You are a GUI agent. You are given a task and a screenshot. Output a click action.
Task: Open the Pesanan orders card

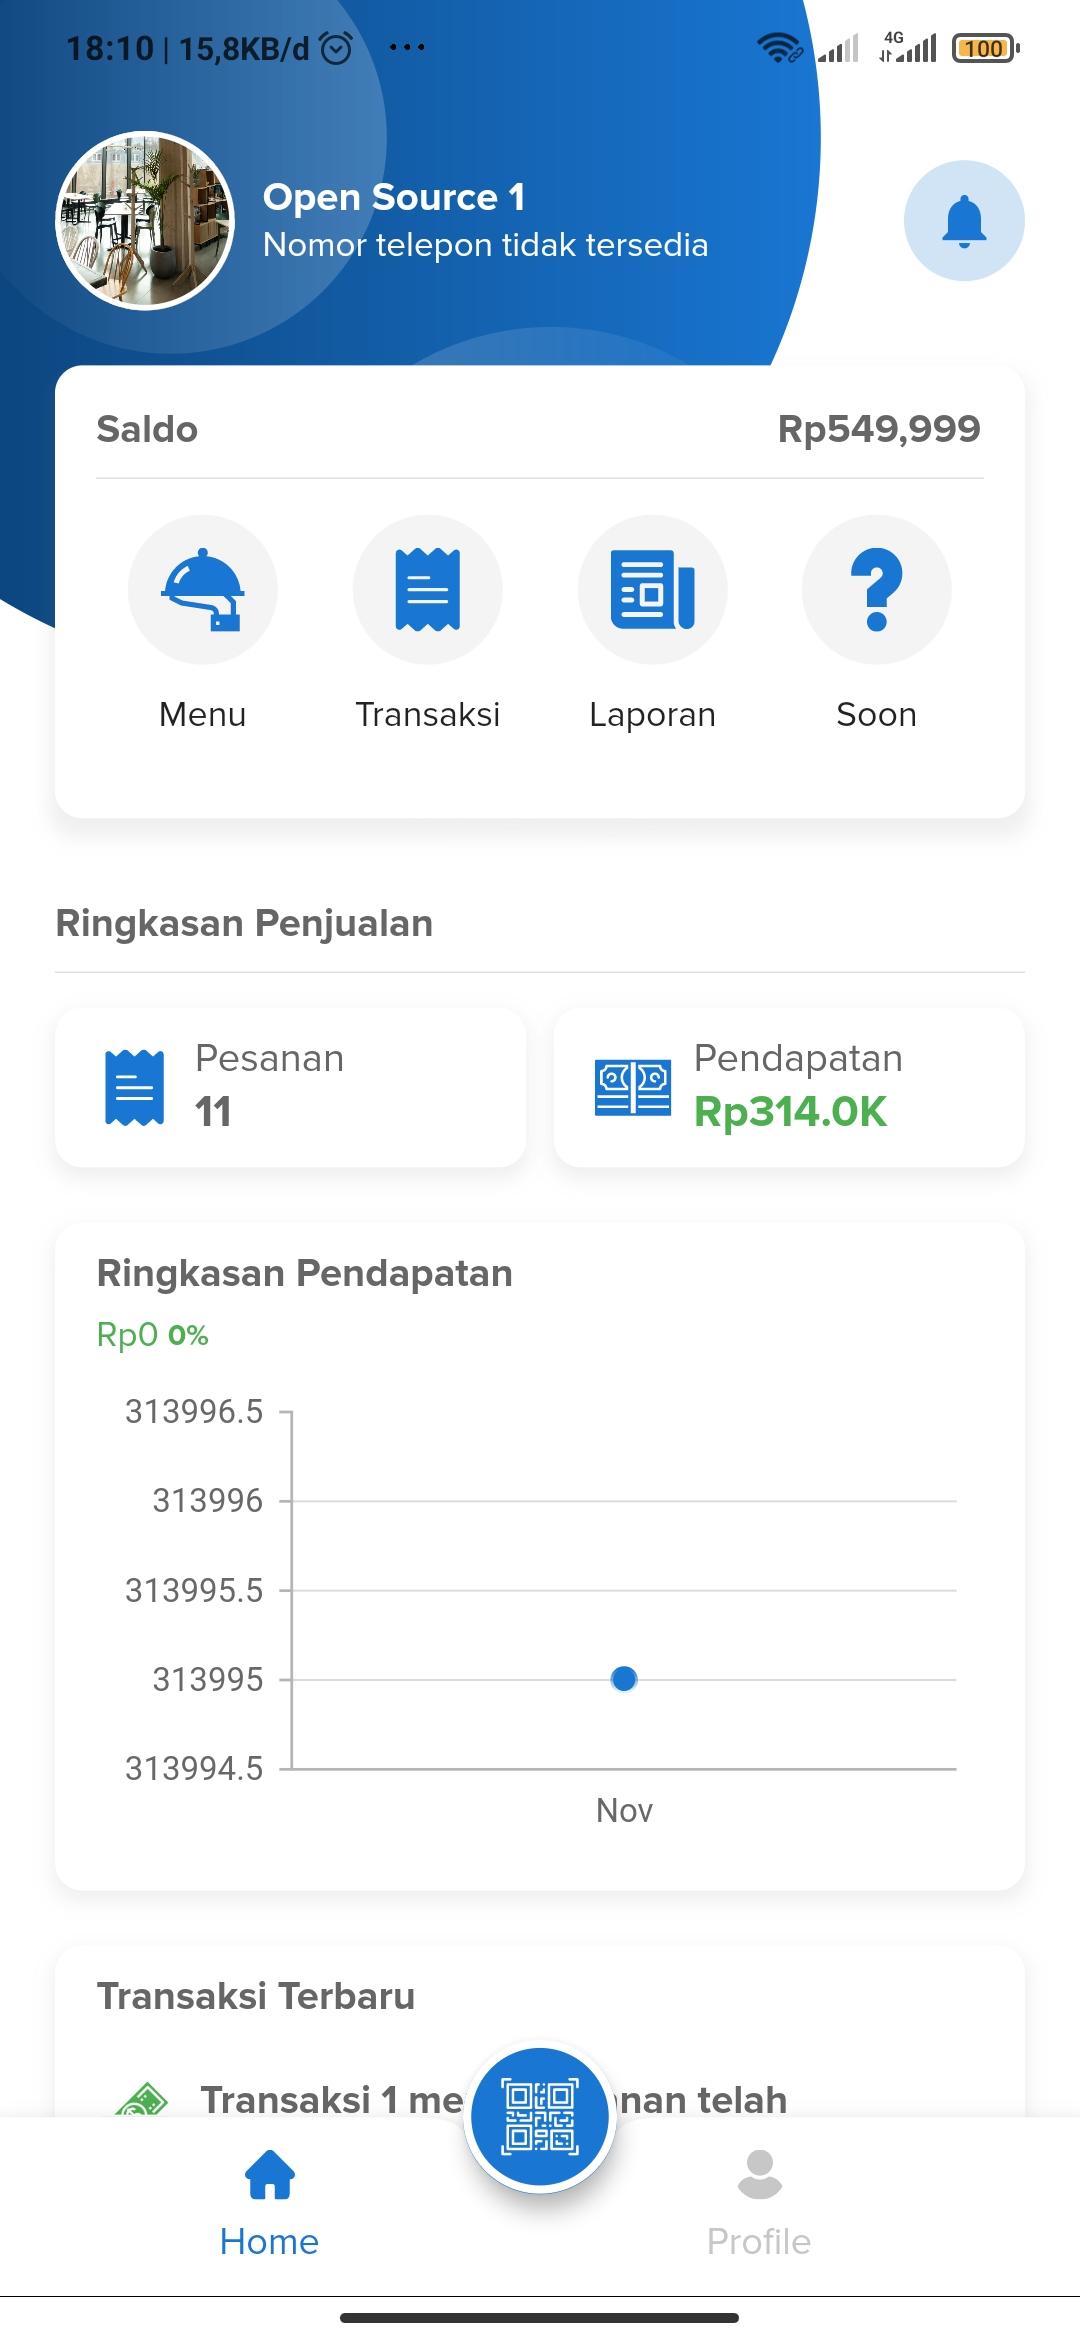click(291, 1087)
